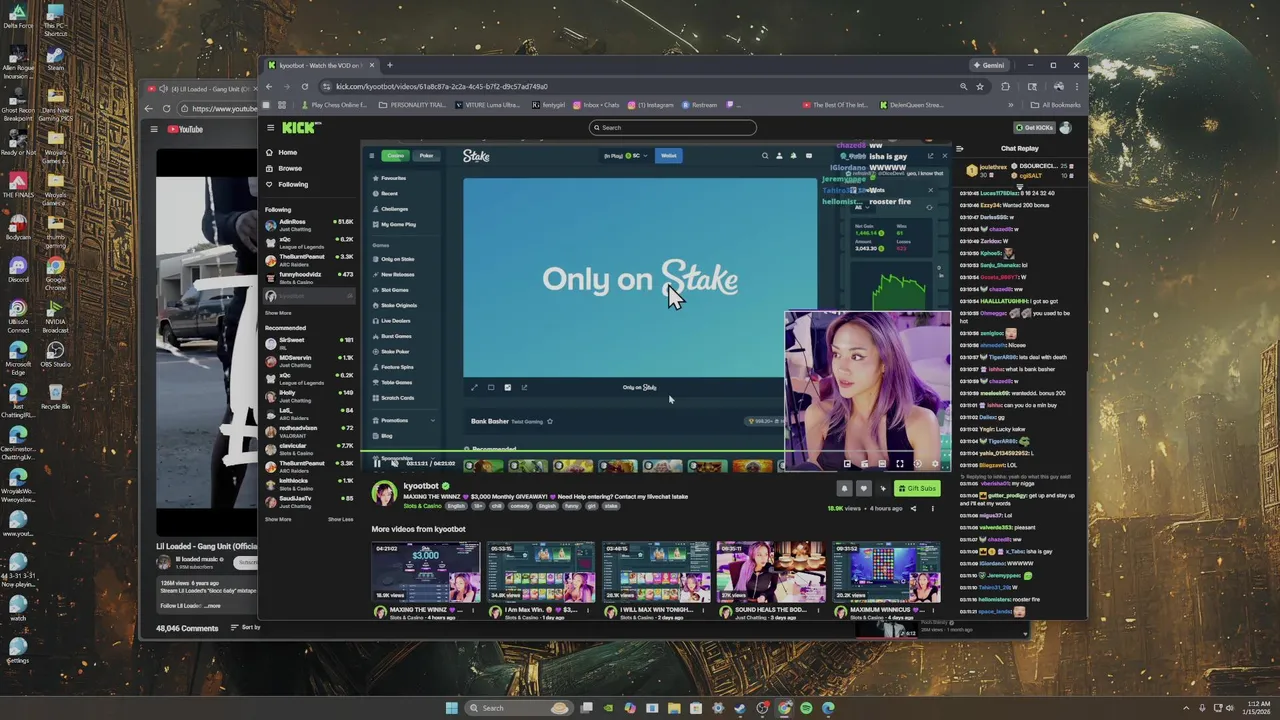The height and width of the screenshot is (720, 1280).
Task: Open OBS Studio desktop icon
Action: pos(55,355)
